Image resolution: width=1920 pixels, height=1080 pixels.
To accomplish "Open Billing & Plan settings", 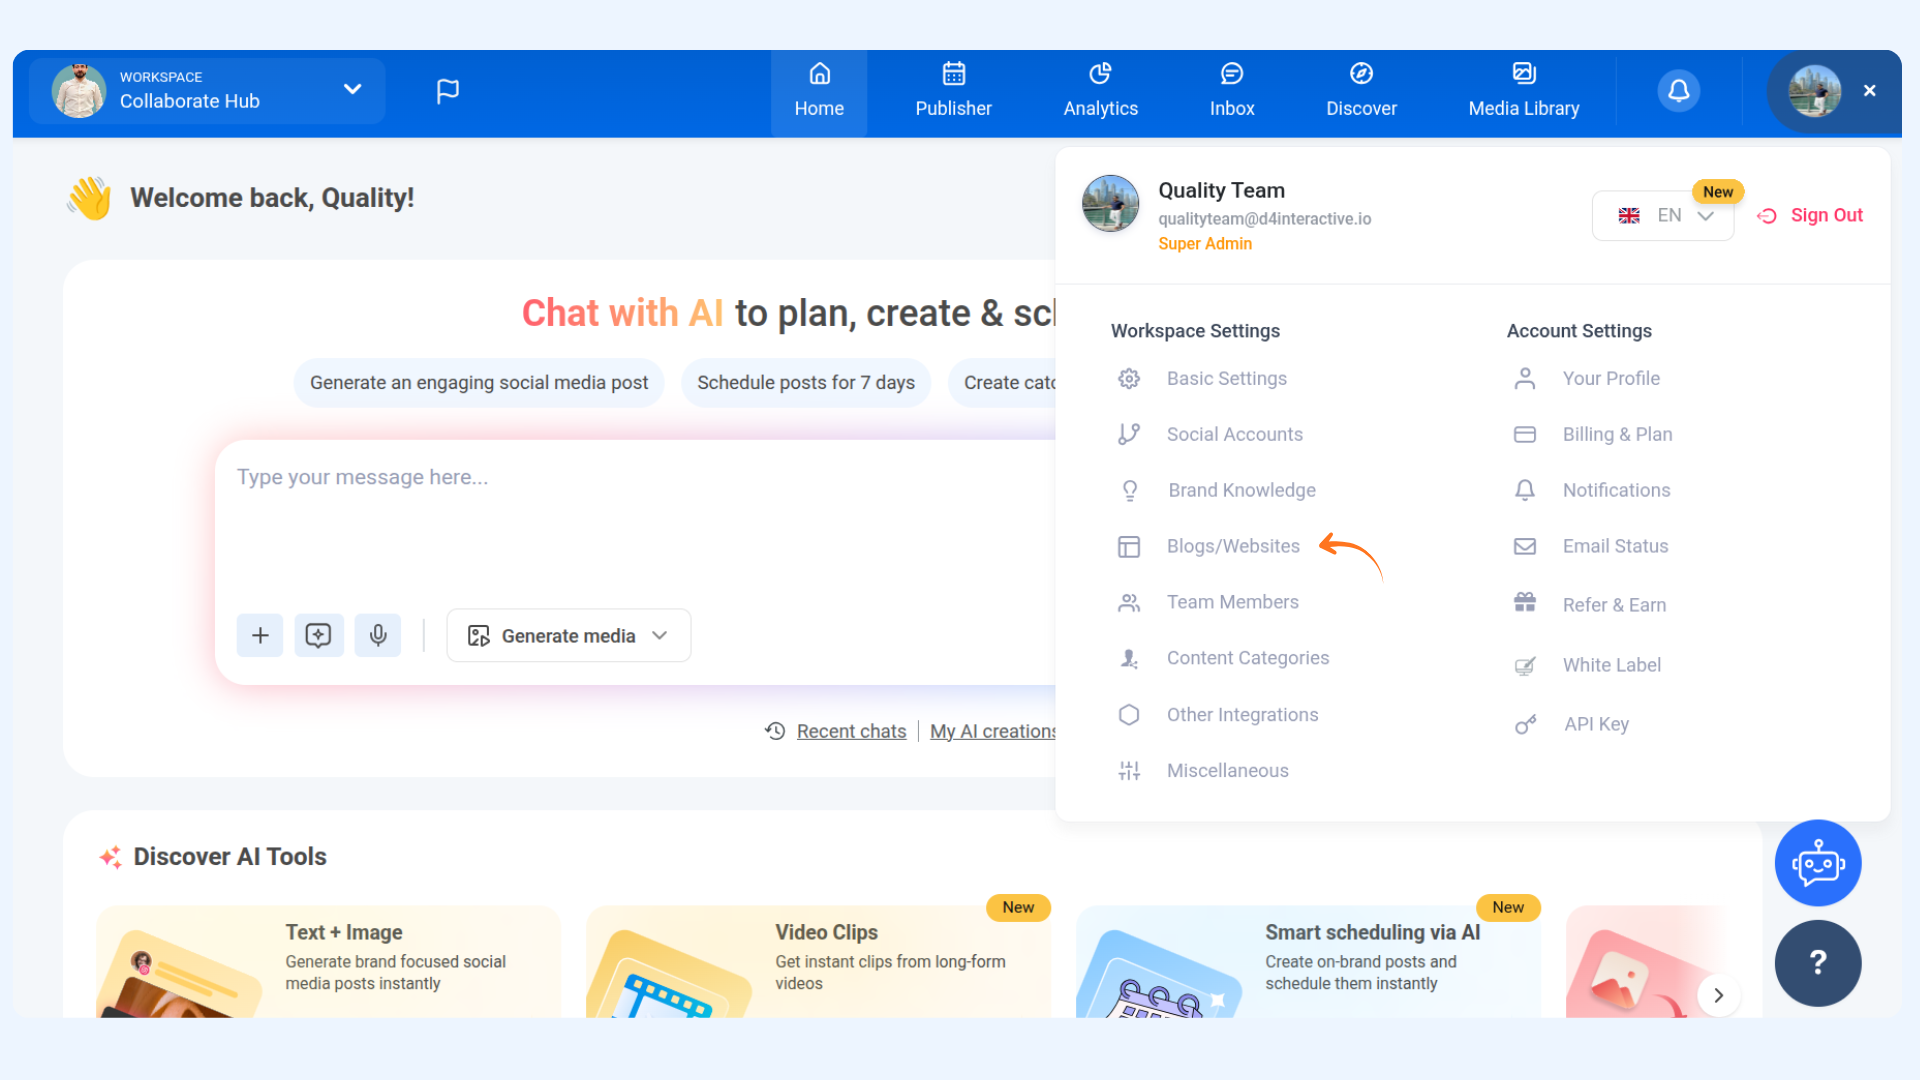I will click(x=1616, y=434).
